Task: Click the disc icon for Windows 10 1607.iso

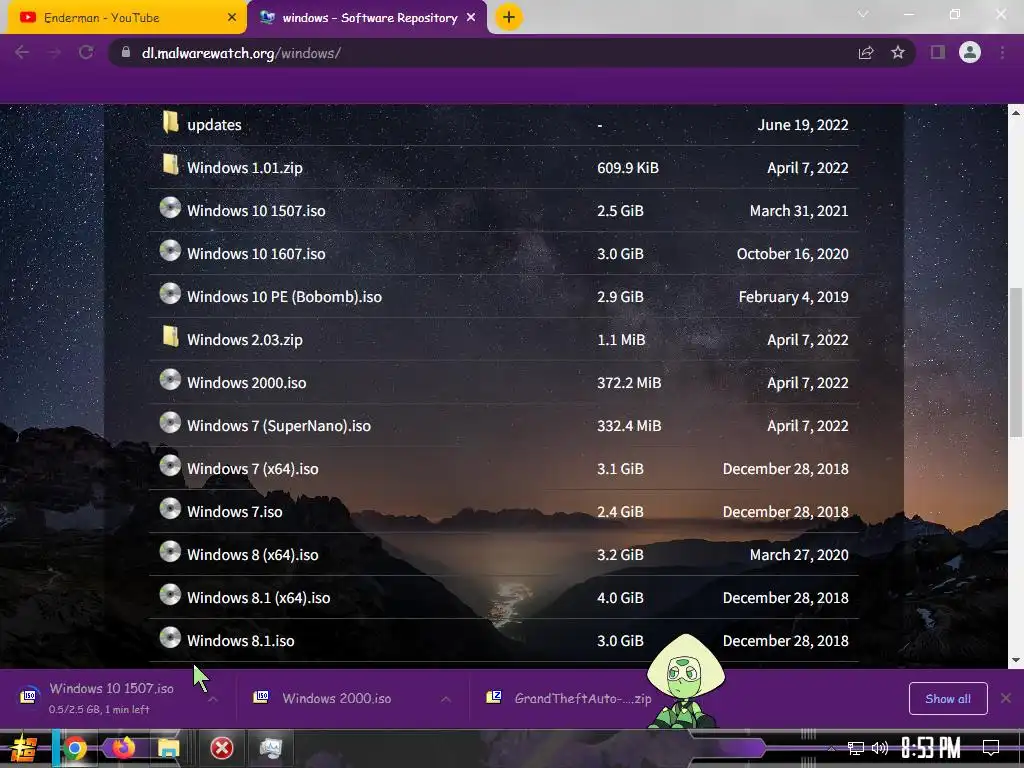Action: coord(170,251)
